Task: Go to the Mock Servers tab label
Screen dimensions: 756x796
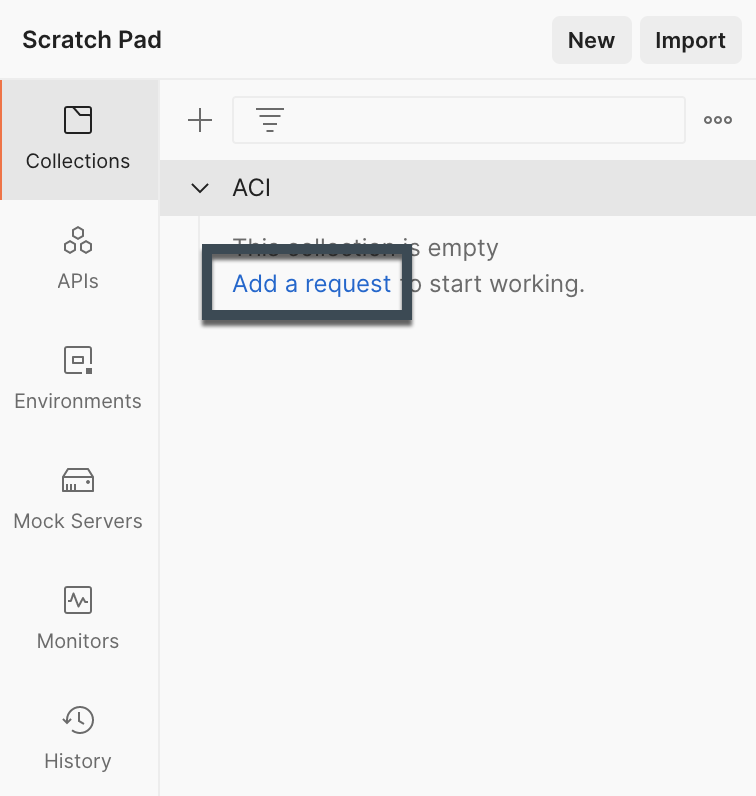Action: coord(78,521)
